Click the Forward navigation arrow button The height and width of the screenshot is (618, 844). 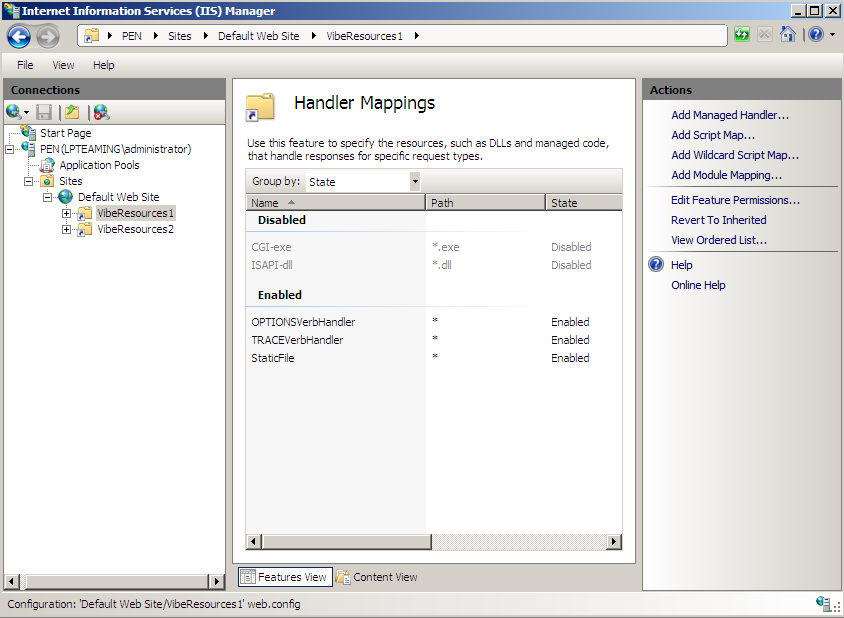click(48, 36)
